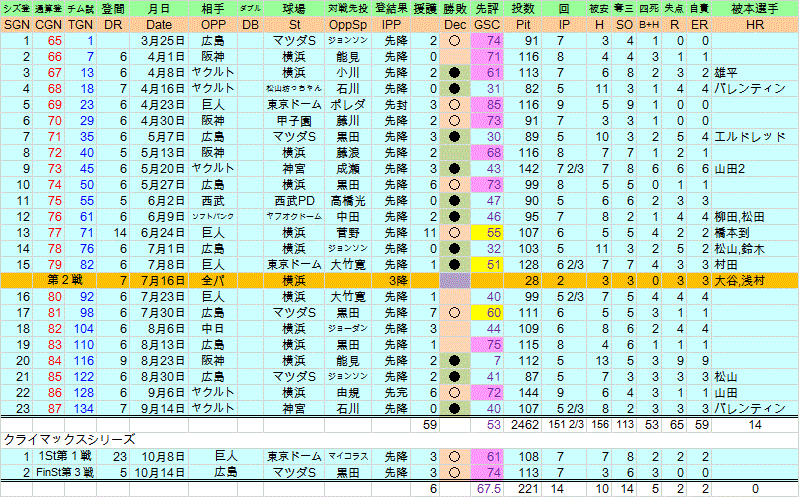
Task: Click opposing starter 成瀬
Action: point(348,169)
